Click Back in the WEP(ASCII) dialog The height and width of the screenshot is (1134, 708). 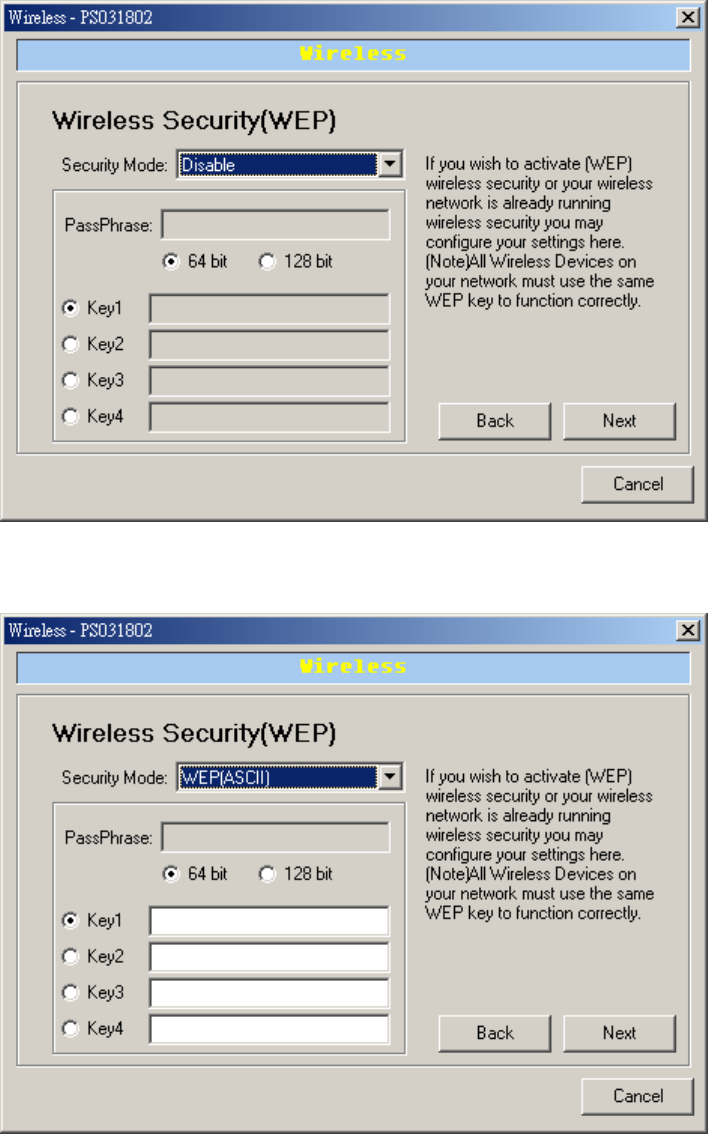tap(495, 1033)
